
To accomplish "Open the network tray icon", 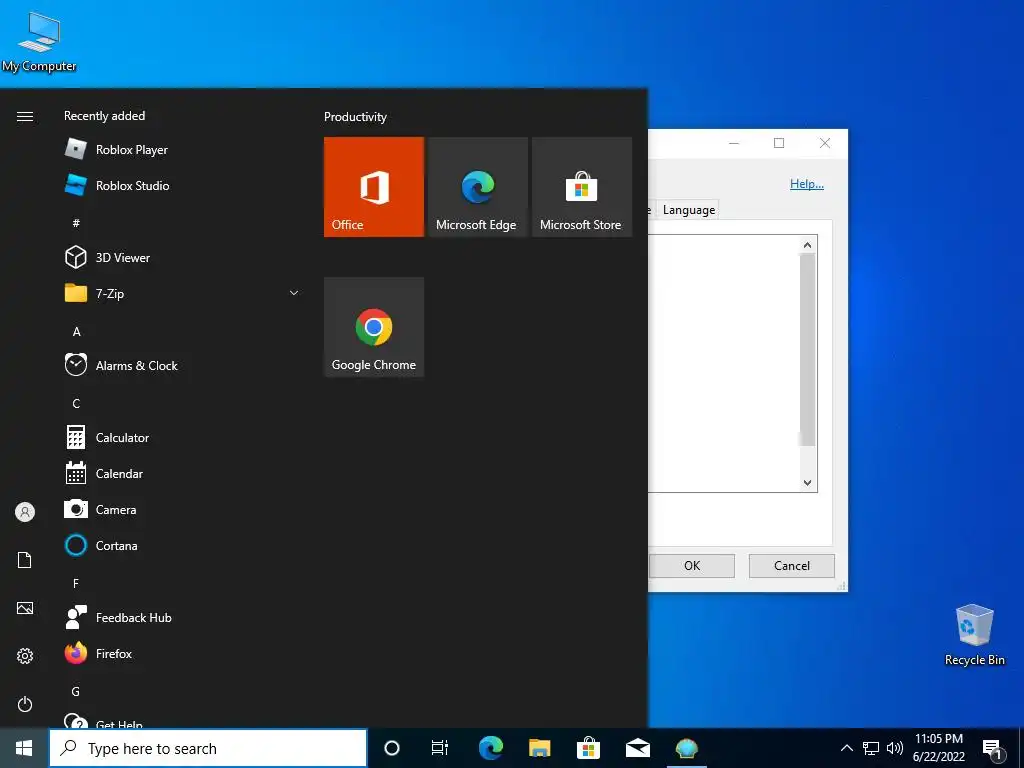I will tap(871, 748).
